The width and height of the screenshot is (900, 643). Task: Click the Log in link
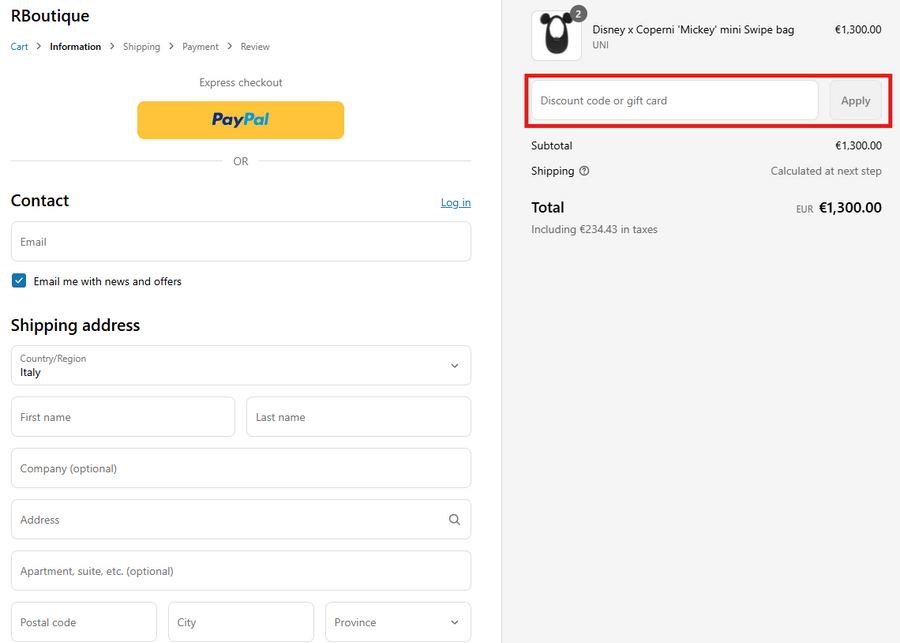point(455,203)
